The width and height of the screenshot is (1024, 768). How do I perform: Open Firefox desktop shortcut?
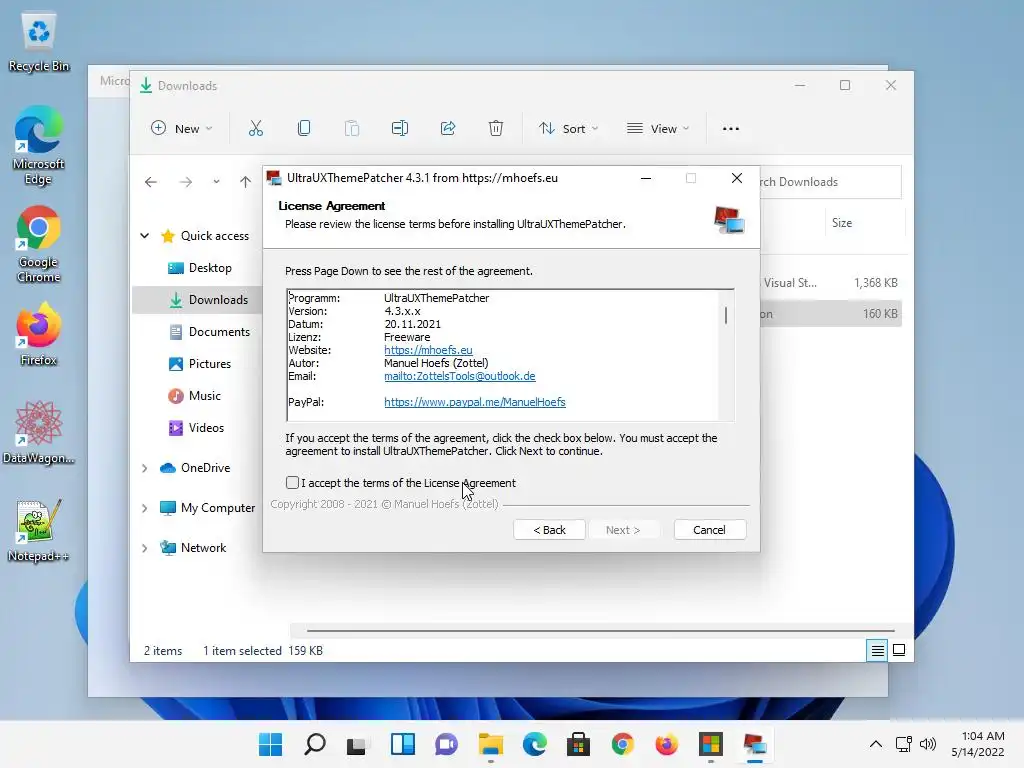point(39,334)
